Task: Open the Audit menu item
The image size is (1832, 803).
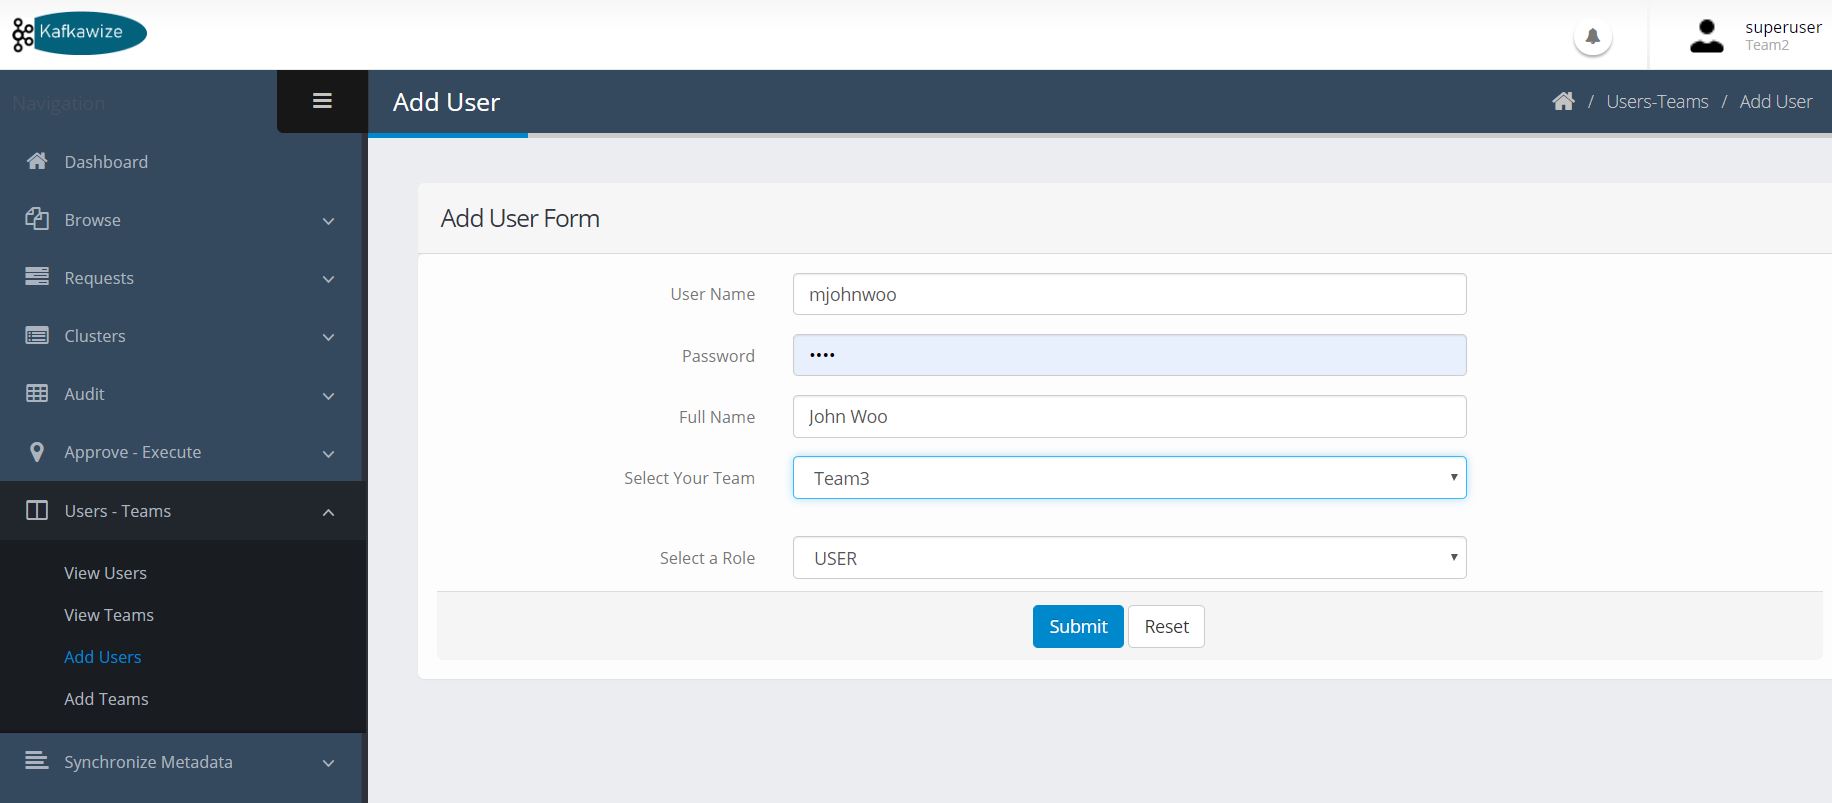Action: click(84, 394)
